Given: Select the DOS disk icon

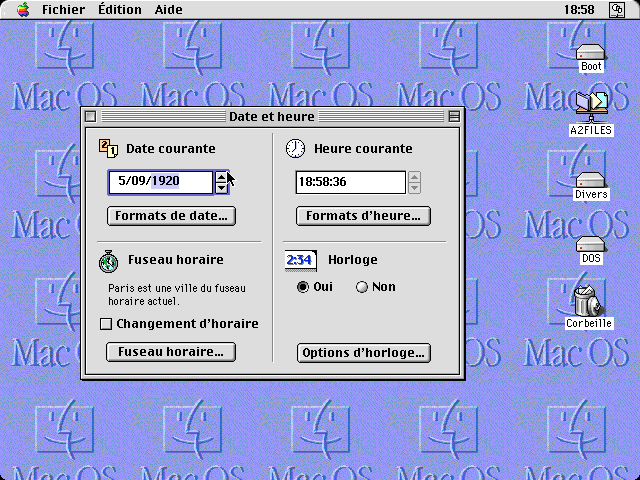Looking at the screenshot, I should [591, 245].
